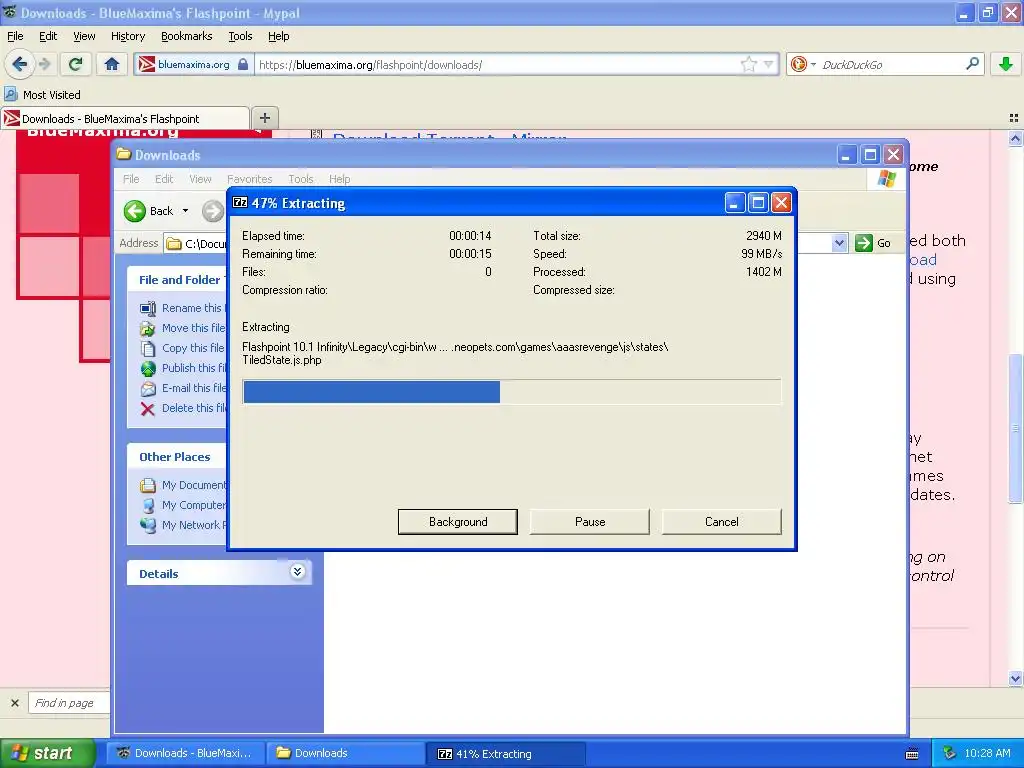Click the File and Folder Tasks header
1024x768 pixels.
[x=177, y=280]
